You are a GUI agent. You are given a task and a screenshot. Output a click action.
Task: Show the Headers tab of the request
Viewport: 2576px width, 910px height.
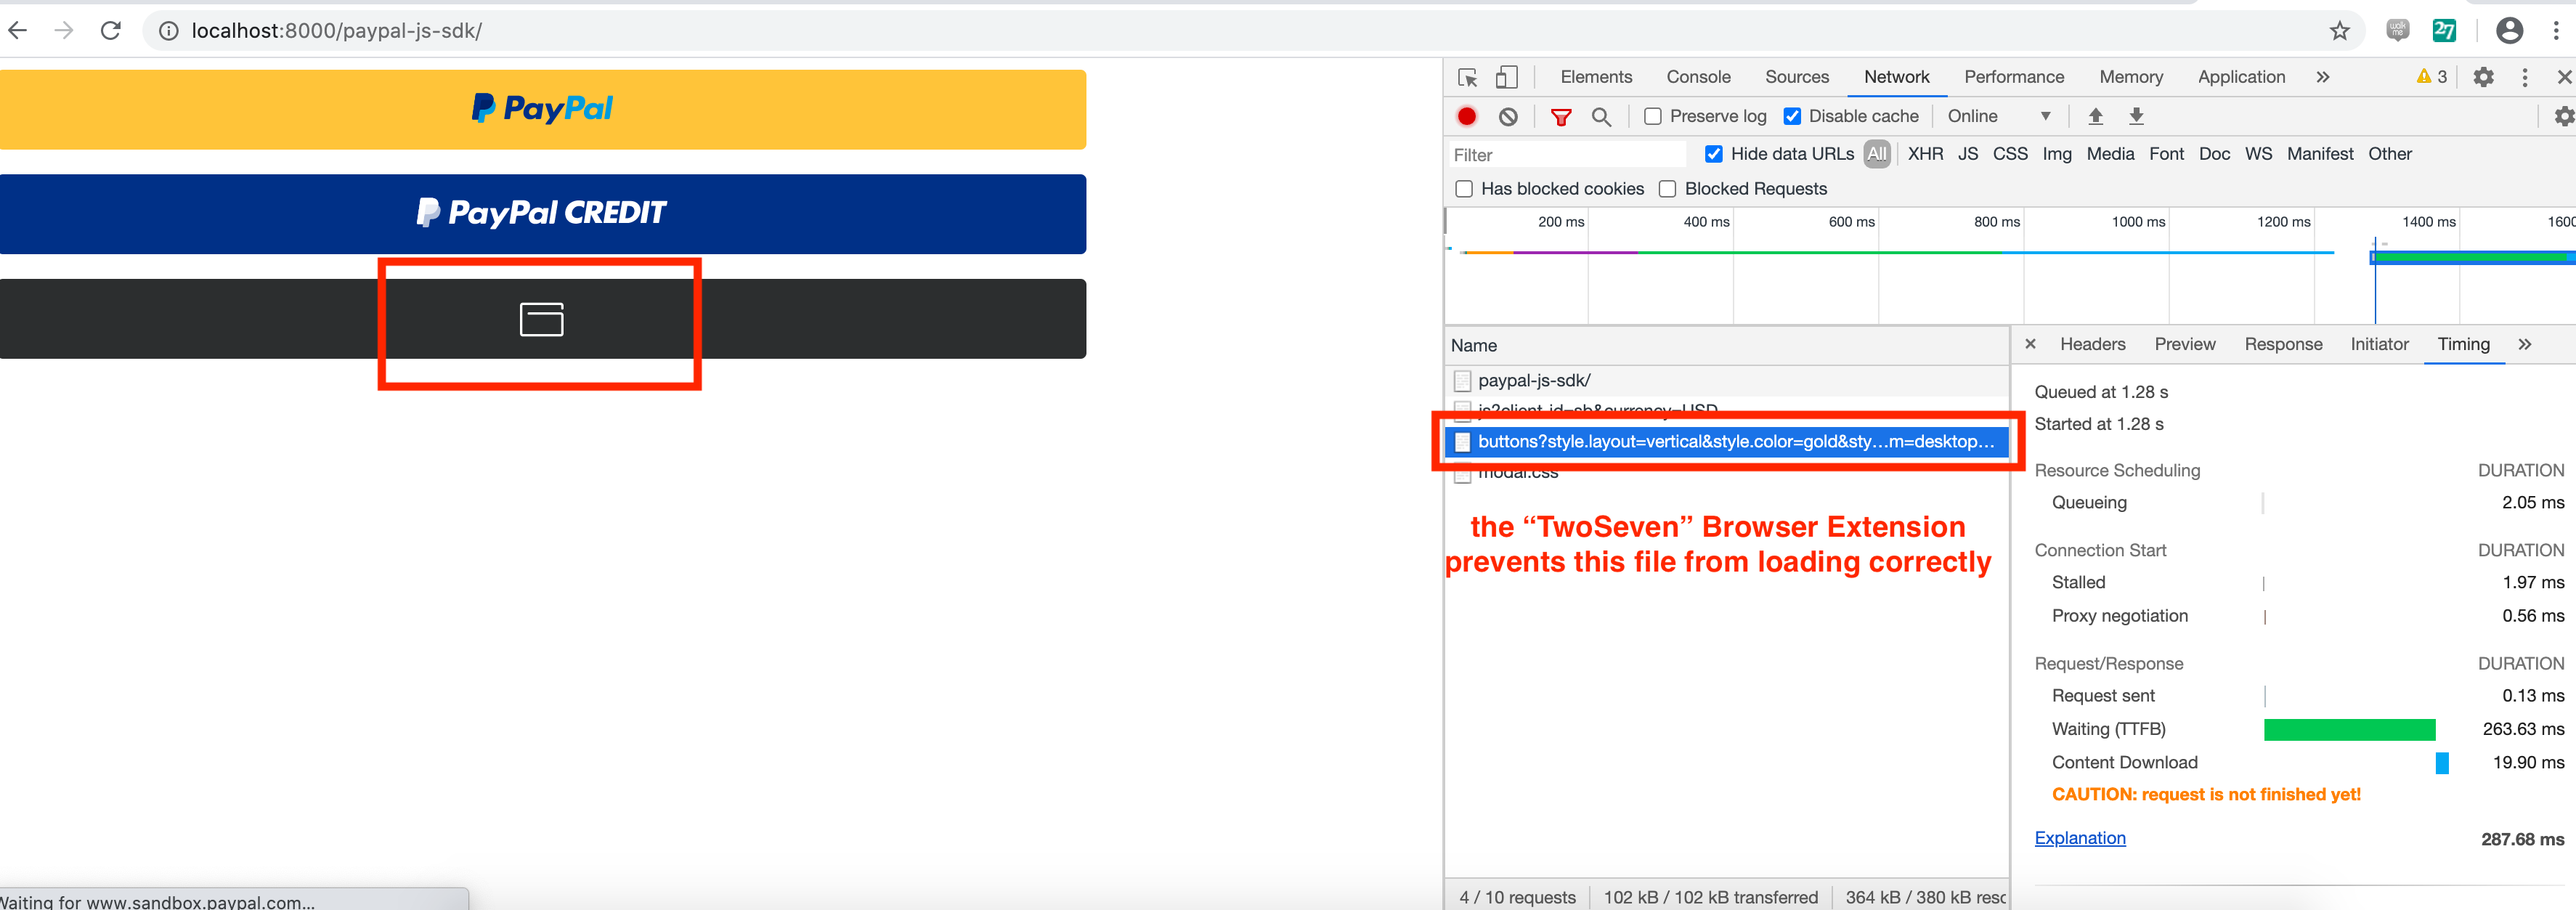click(x=2092, y=344)
